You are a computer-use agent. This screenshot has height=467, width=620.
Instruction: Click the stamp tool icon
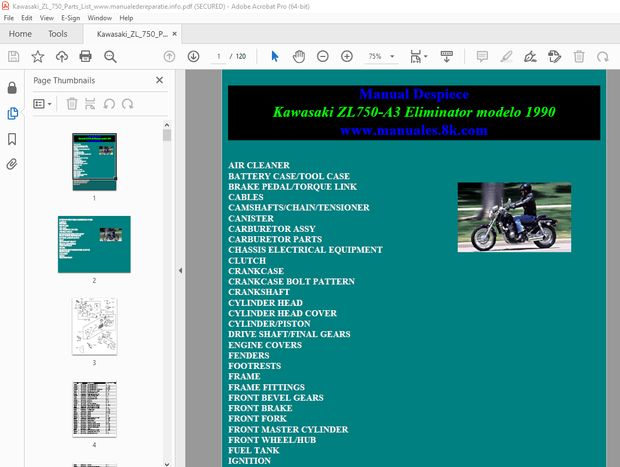(x=554, y=57)
